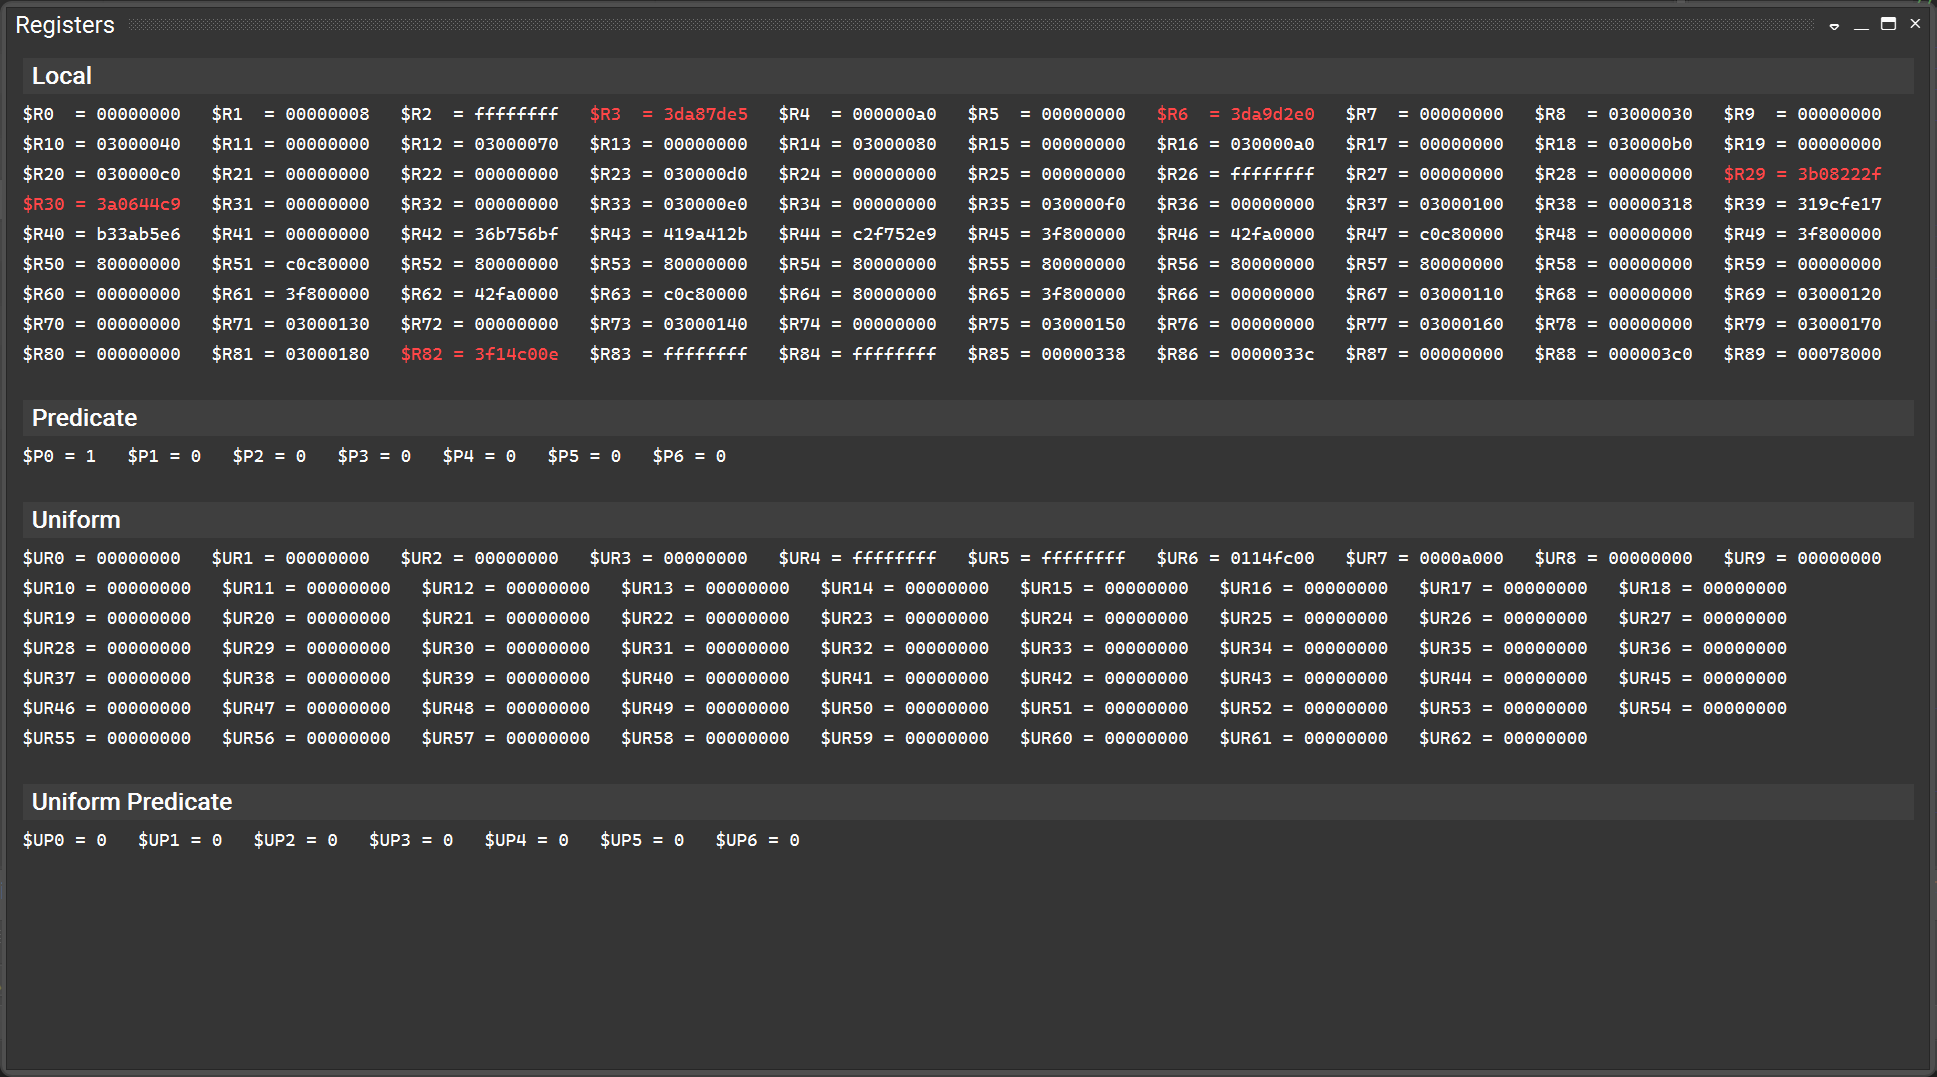This screenshot has width=1937, height=1077.
Task: Collapse the Uniform Predicate section
Action: click(x=131, y=801)
